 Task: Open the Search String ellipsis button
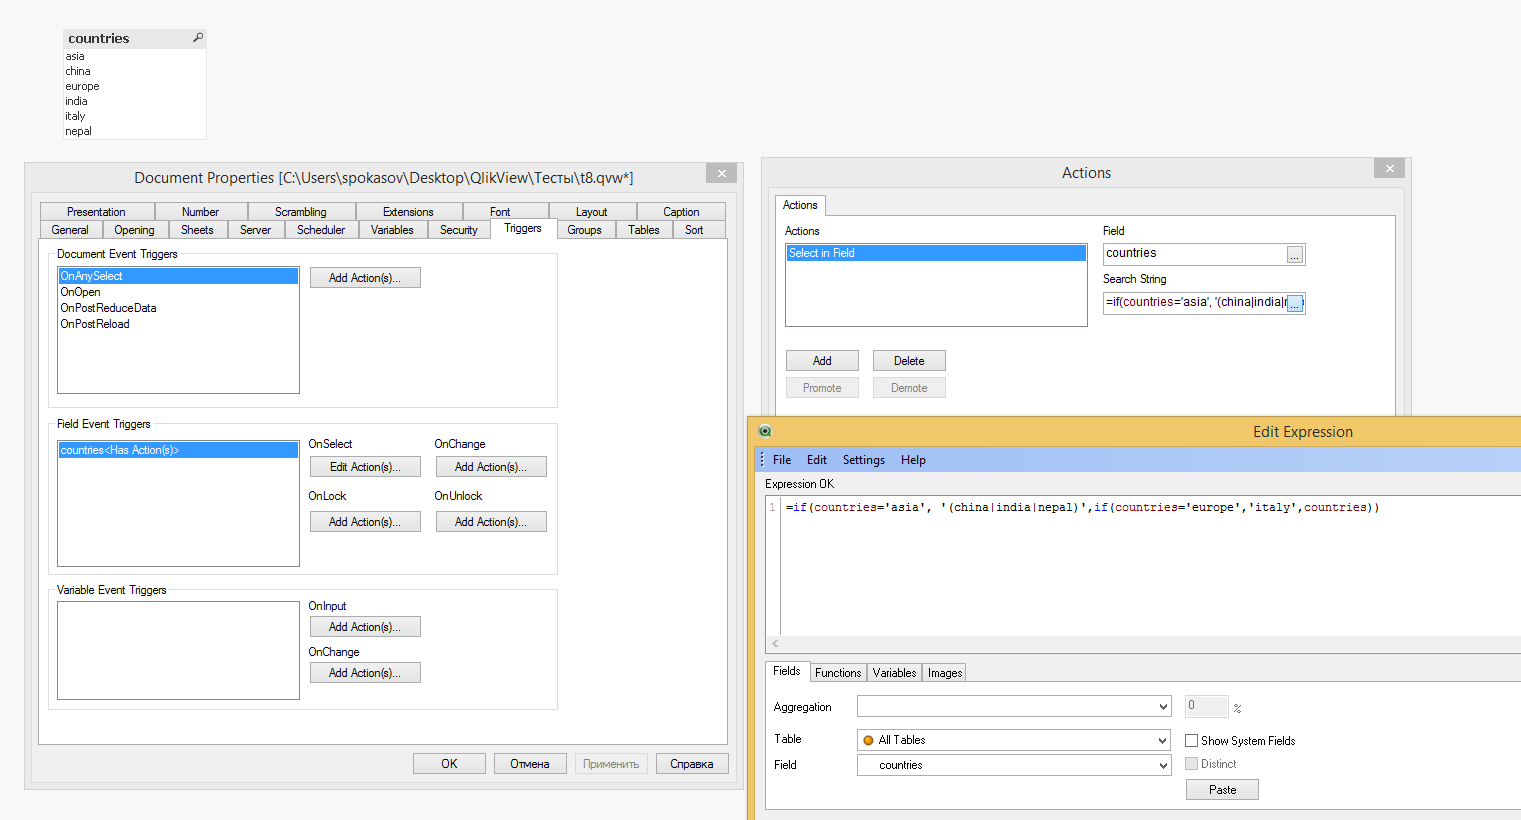[1294, 303]
